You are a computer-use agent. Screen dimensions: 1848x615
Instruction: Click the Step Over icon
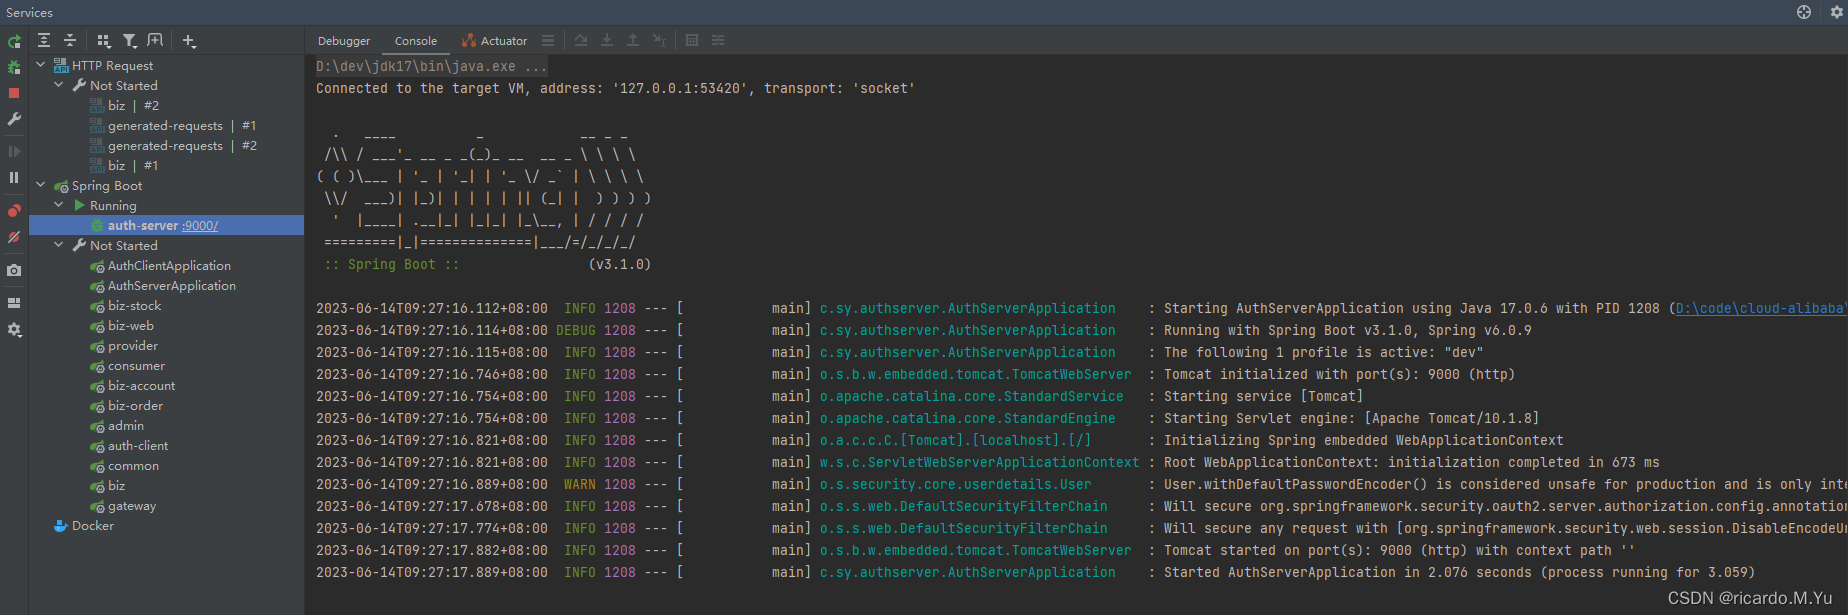click(x=581, y=40)
